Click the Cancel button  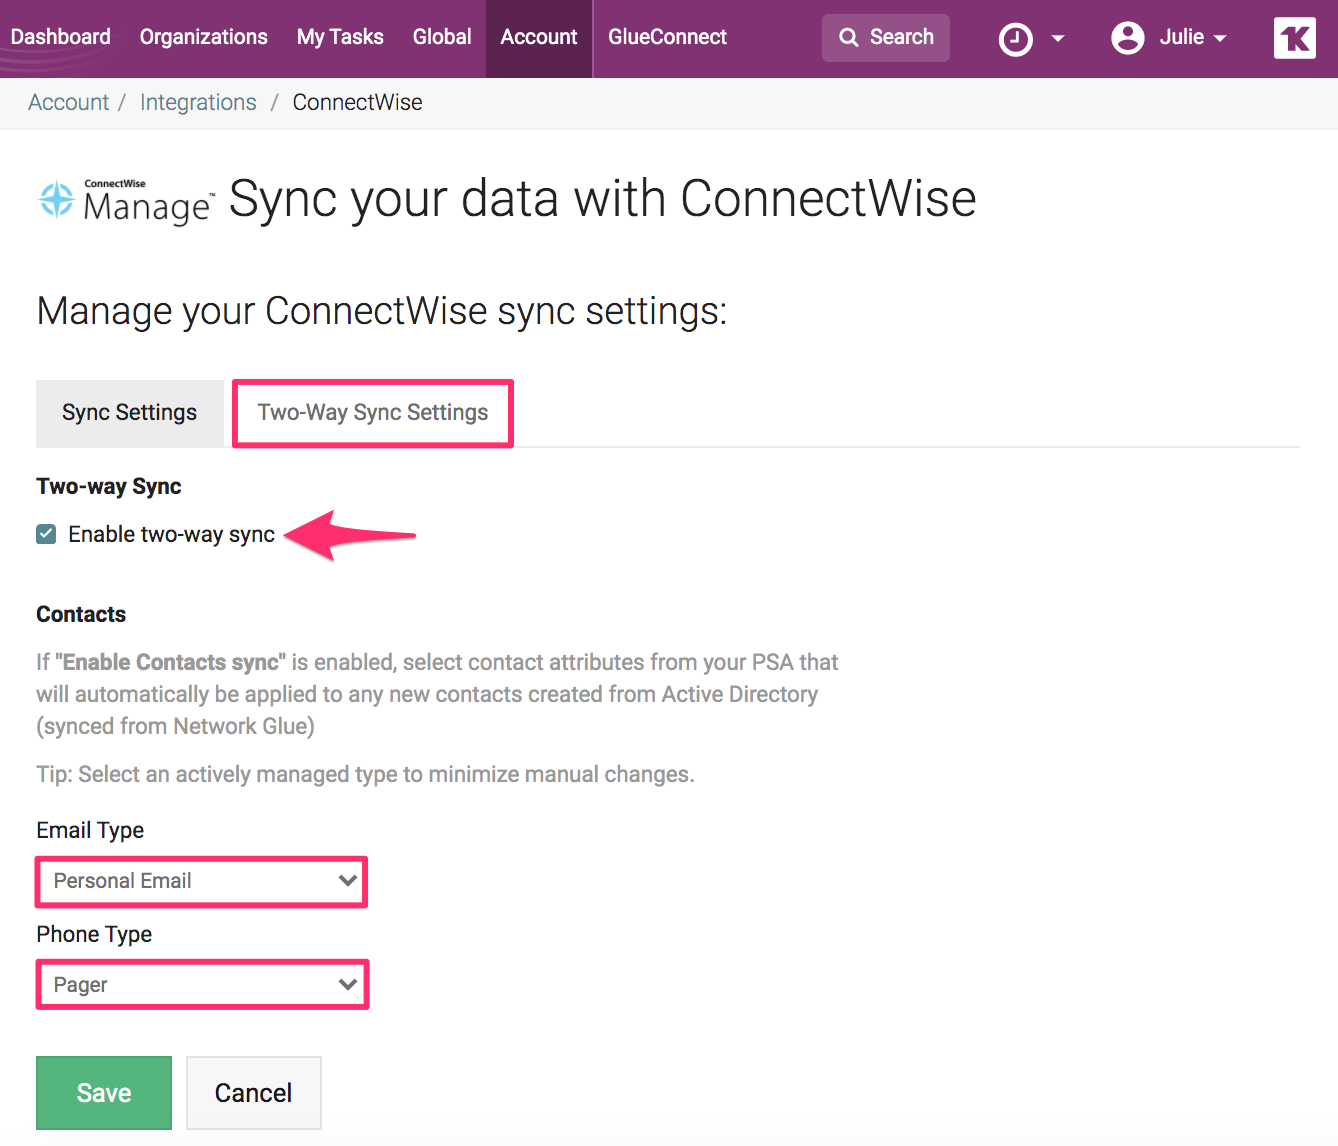(x=253, y=1093)
